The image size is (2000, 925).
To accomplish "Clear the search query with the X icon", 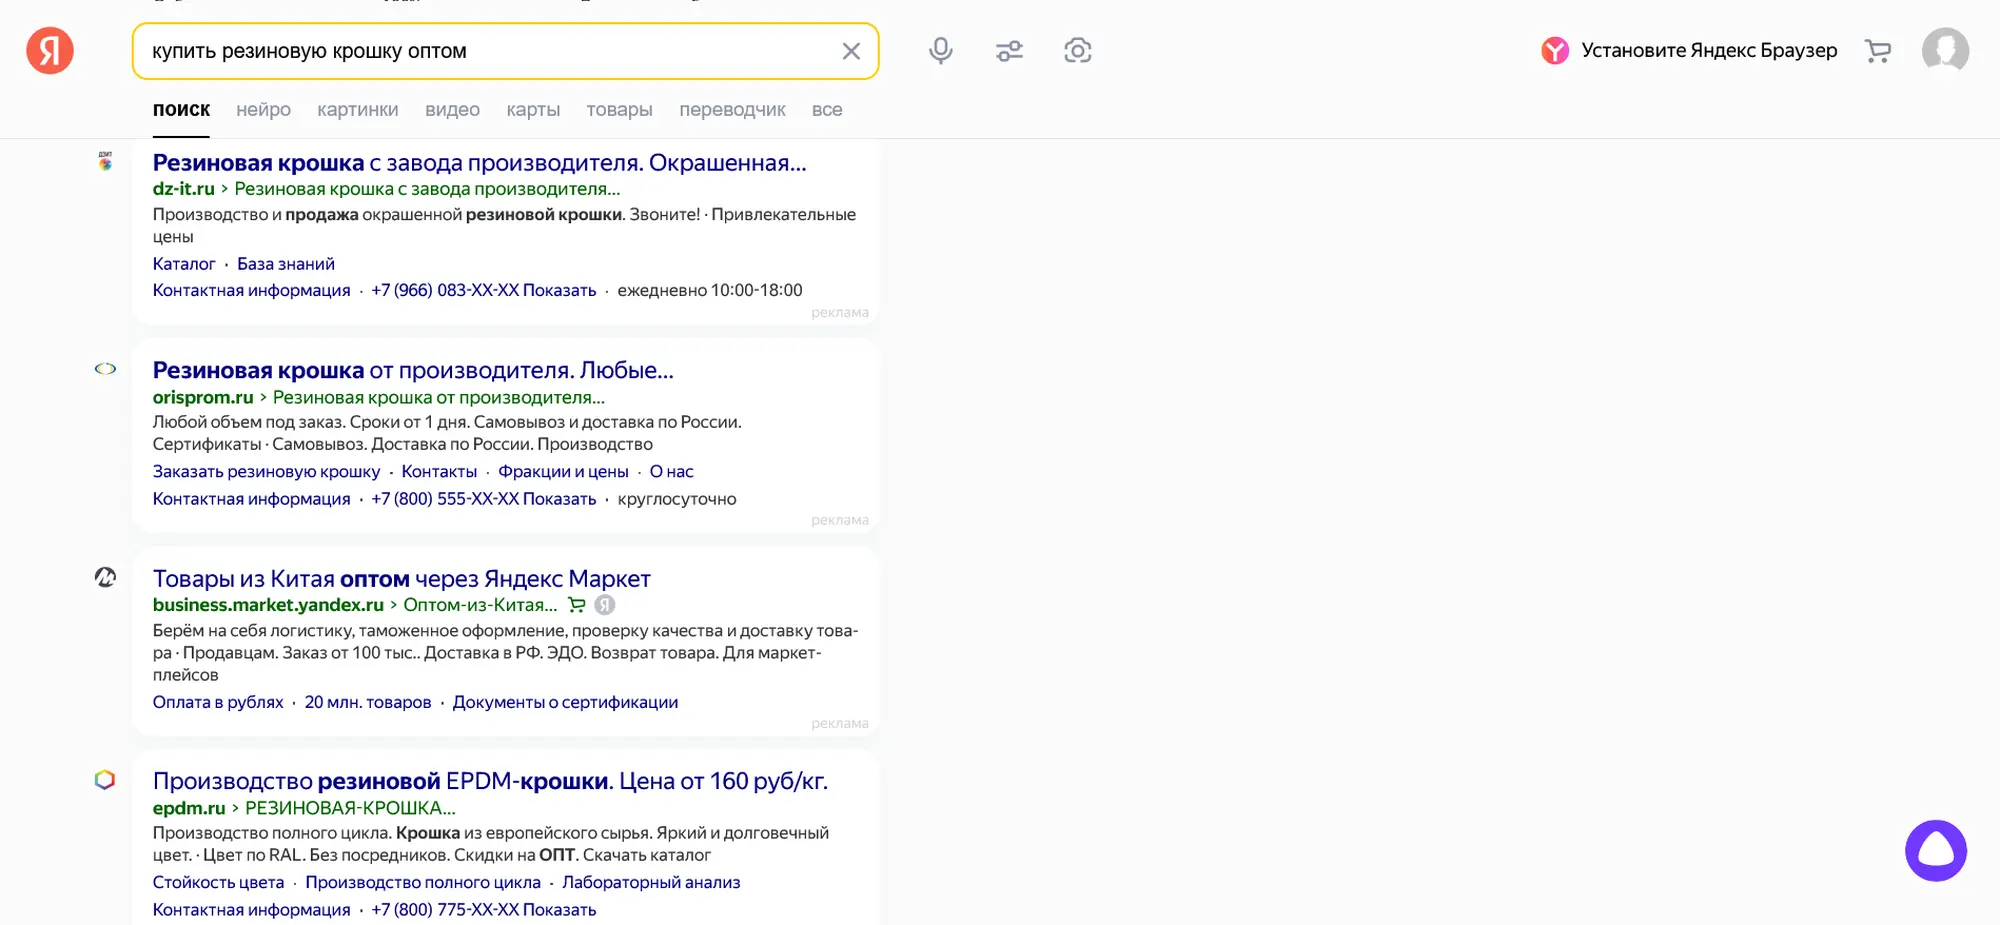I will (x=851, y=51).
